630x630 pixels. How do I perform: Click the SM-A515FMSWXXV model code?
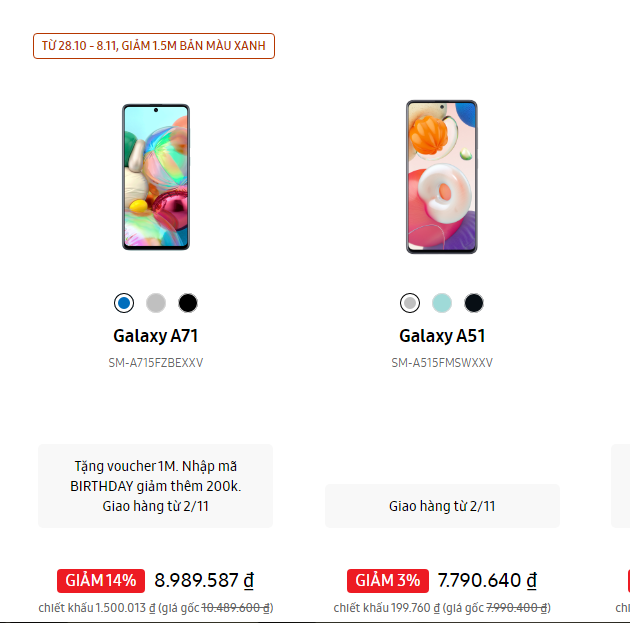(442, 363)
